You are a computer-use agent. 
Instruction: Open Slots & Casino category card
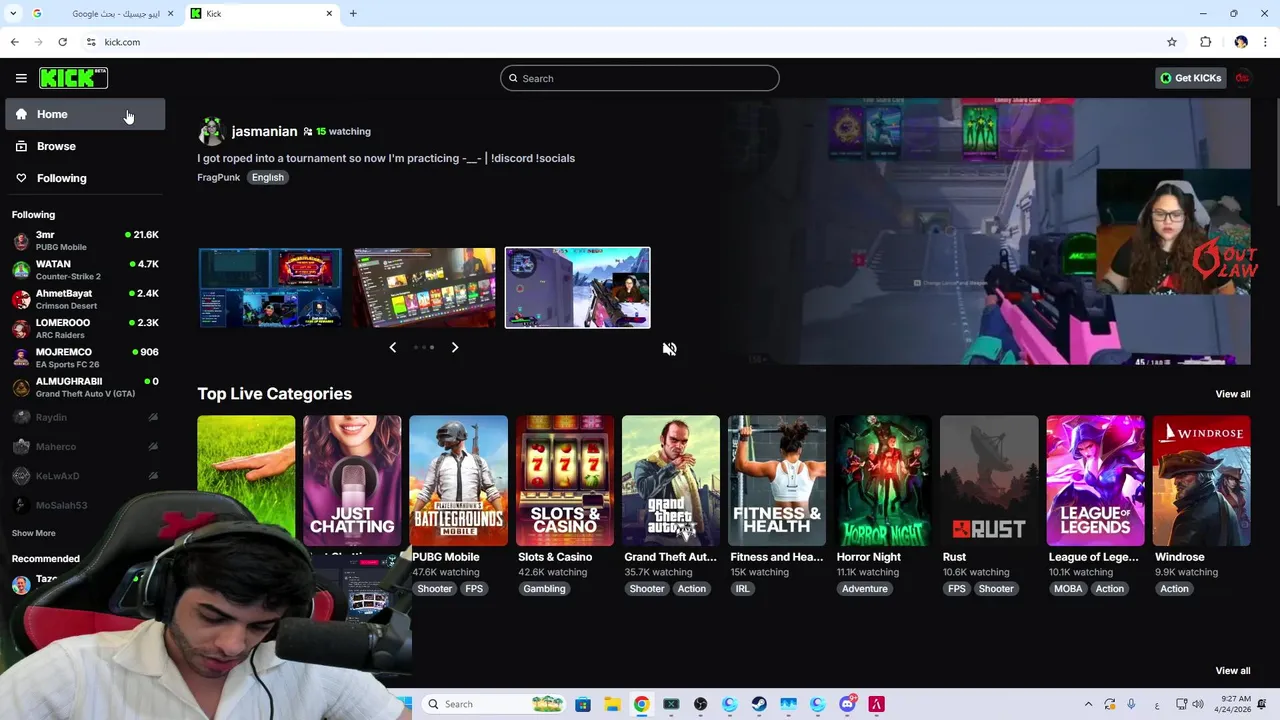click(x=564, y=481)
